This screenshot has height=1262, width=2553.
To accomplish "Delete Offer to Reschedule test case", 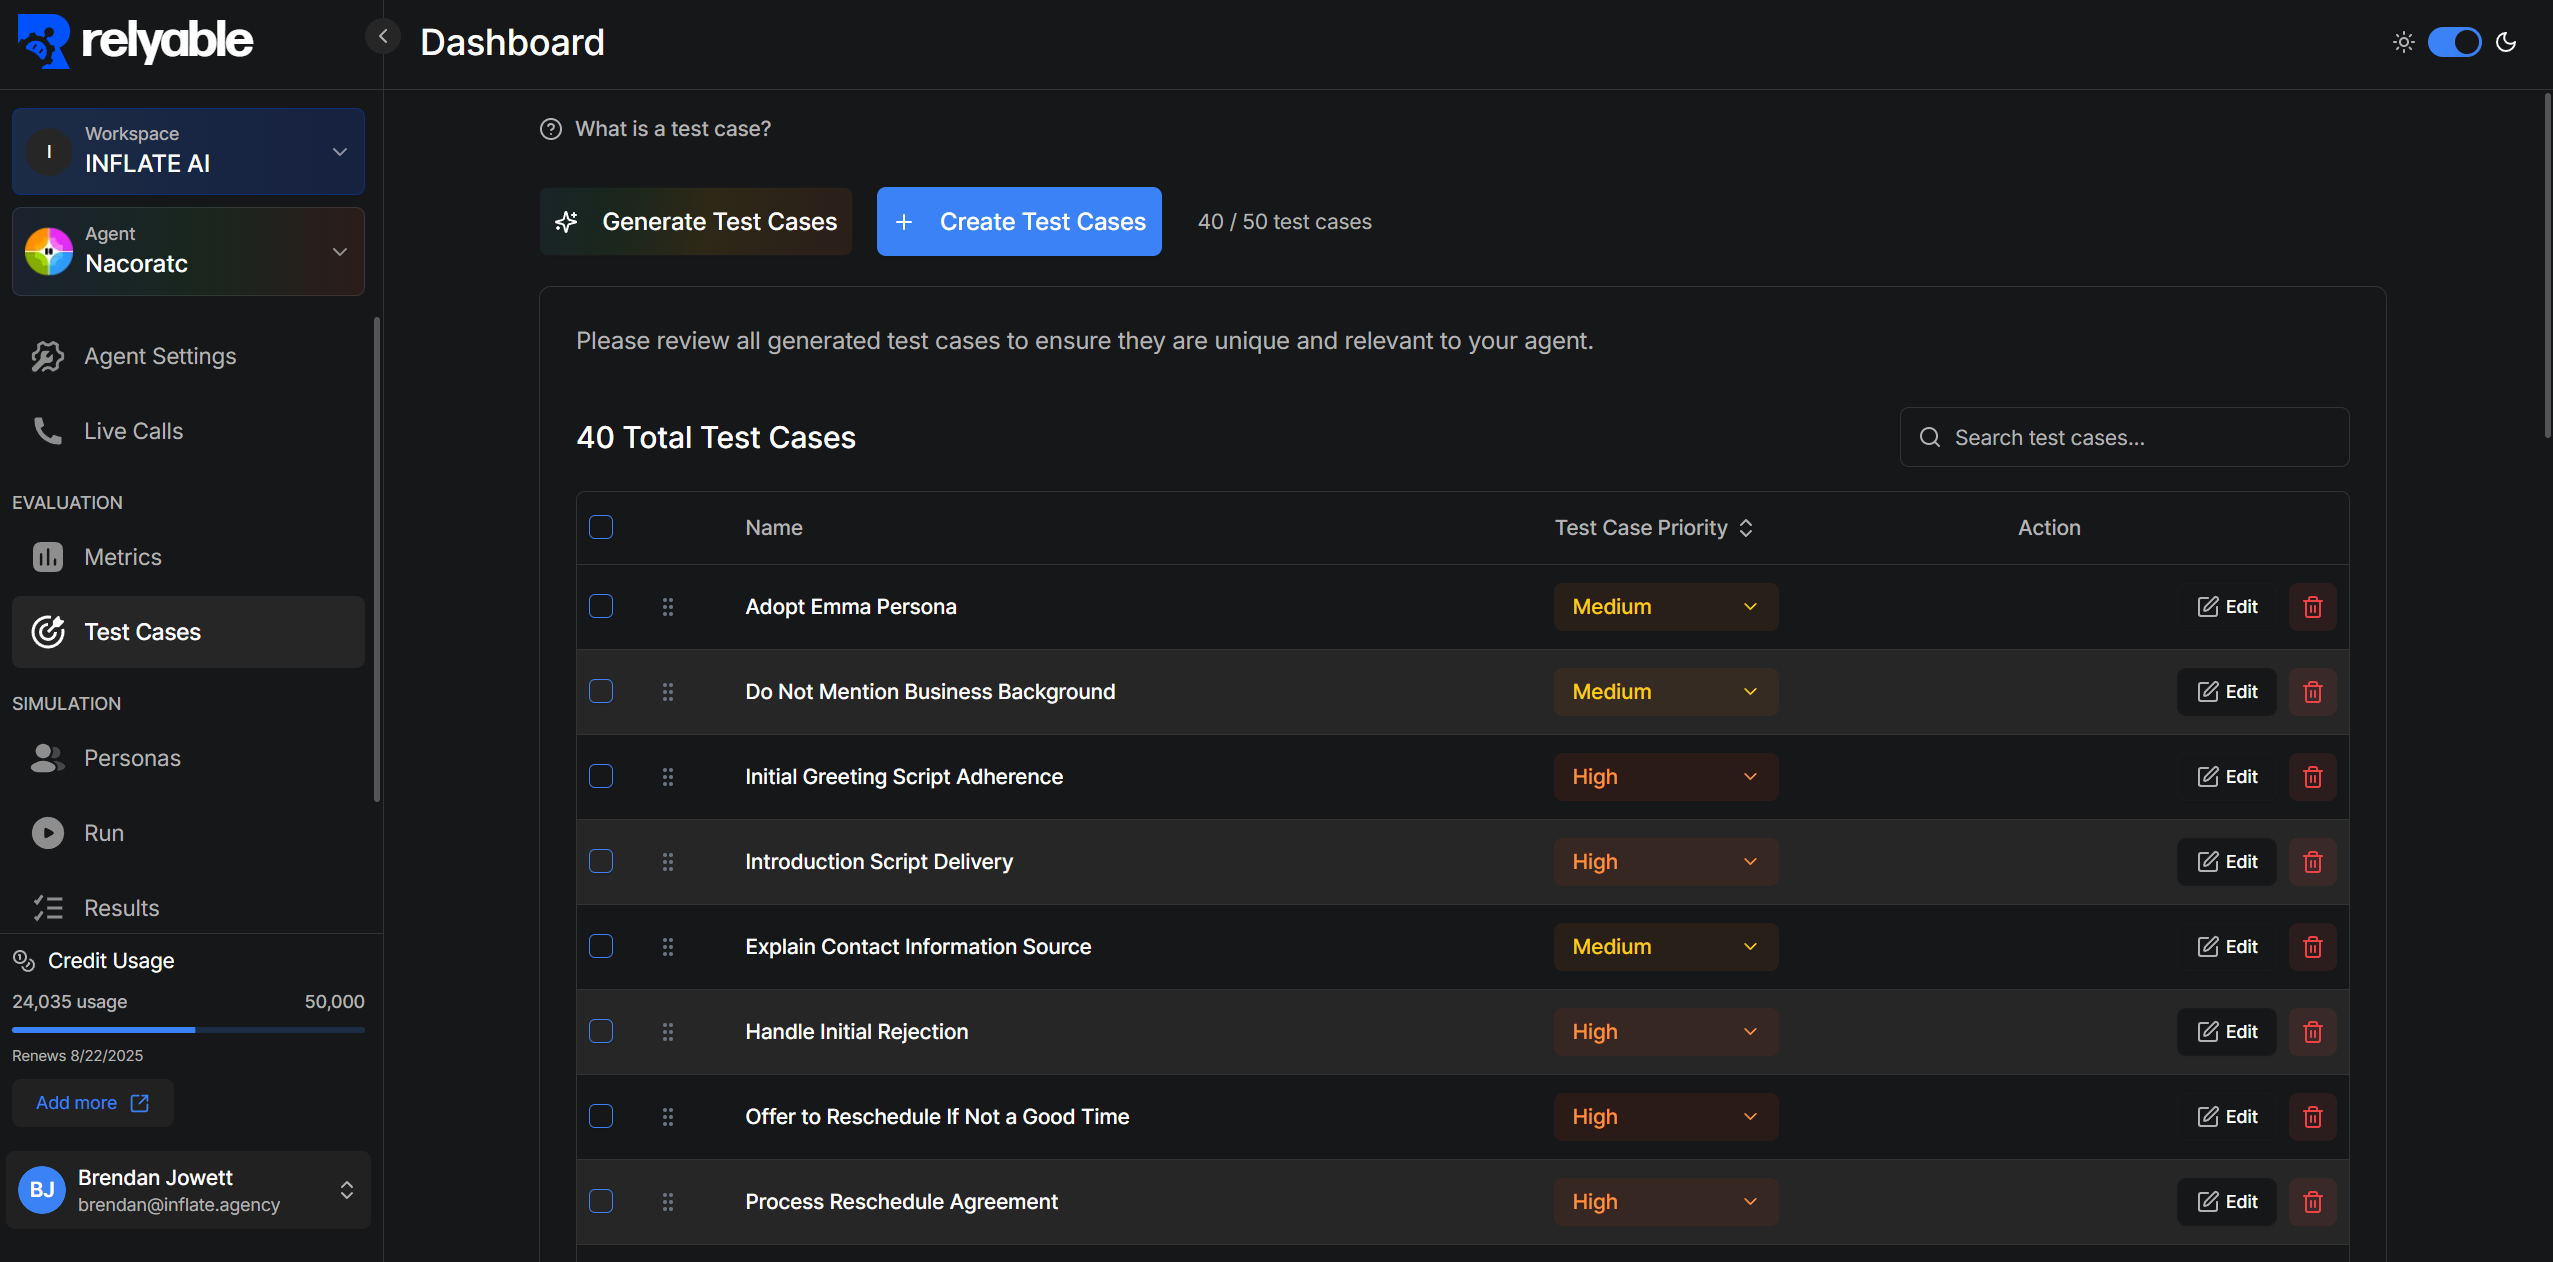I will click(2313, 1117).
